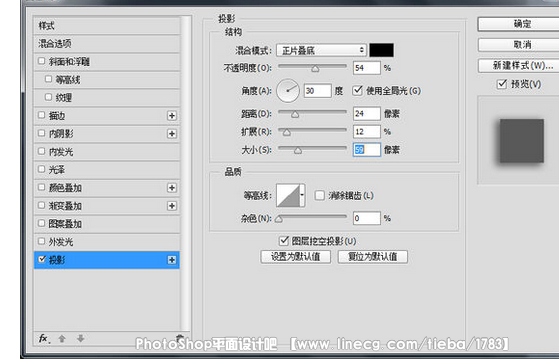The image size is (559, 361).
Task: Click the plus icon beside 内阴影
Action: (172, 134)
